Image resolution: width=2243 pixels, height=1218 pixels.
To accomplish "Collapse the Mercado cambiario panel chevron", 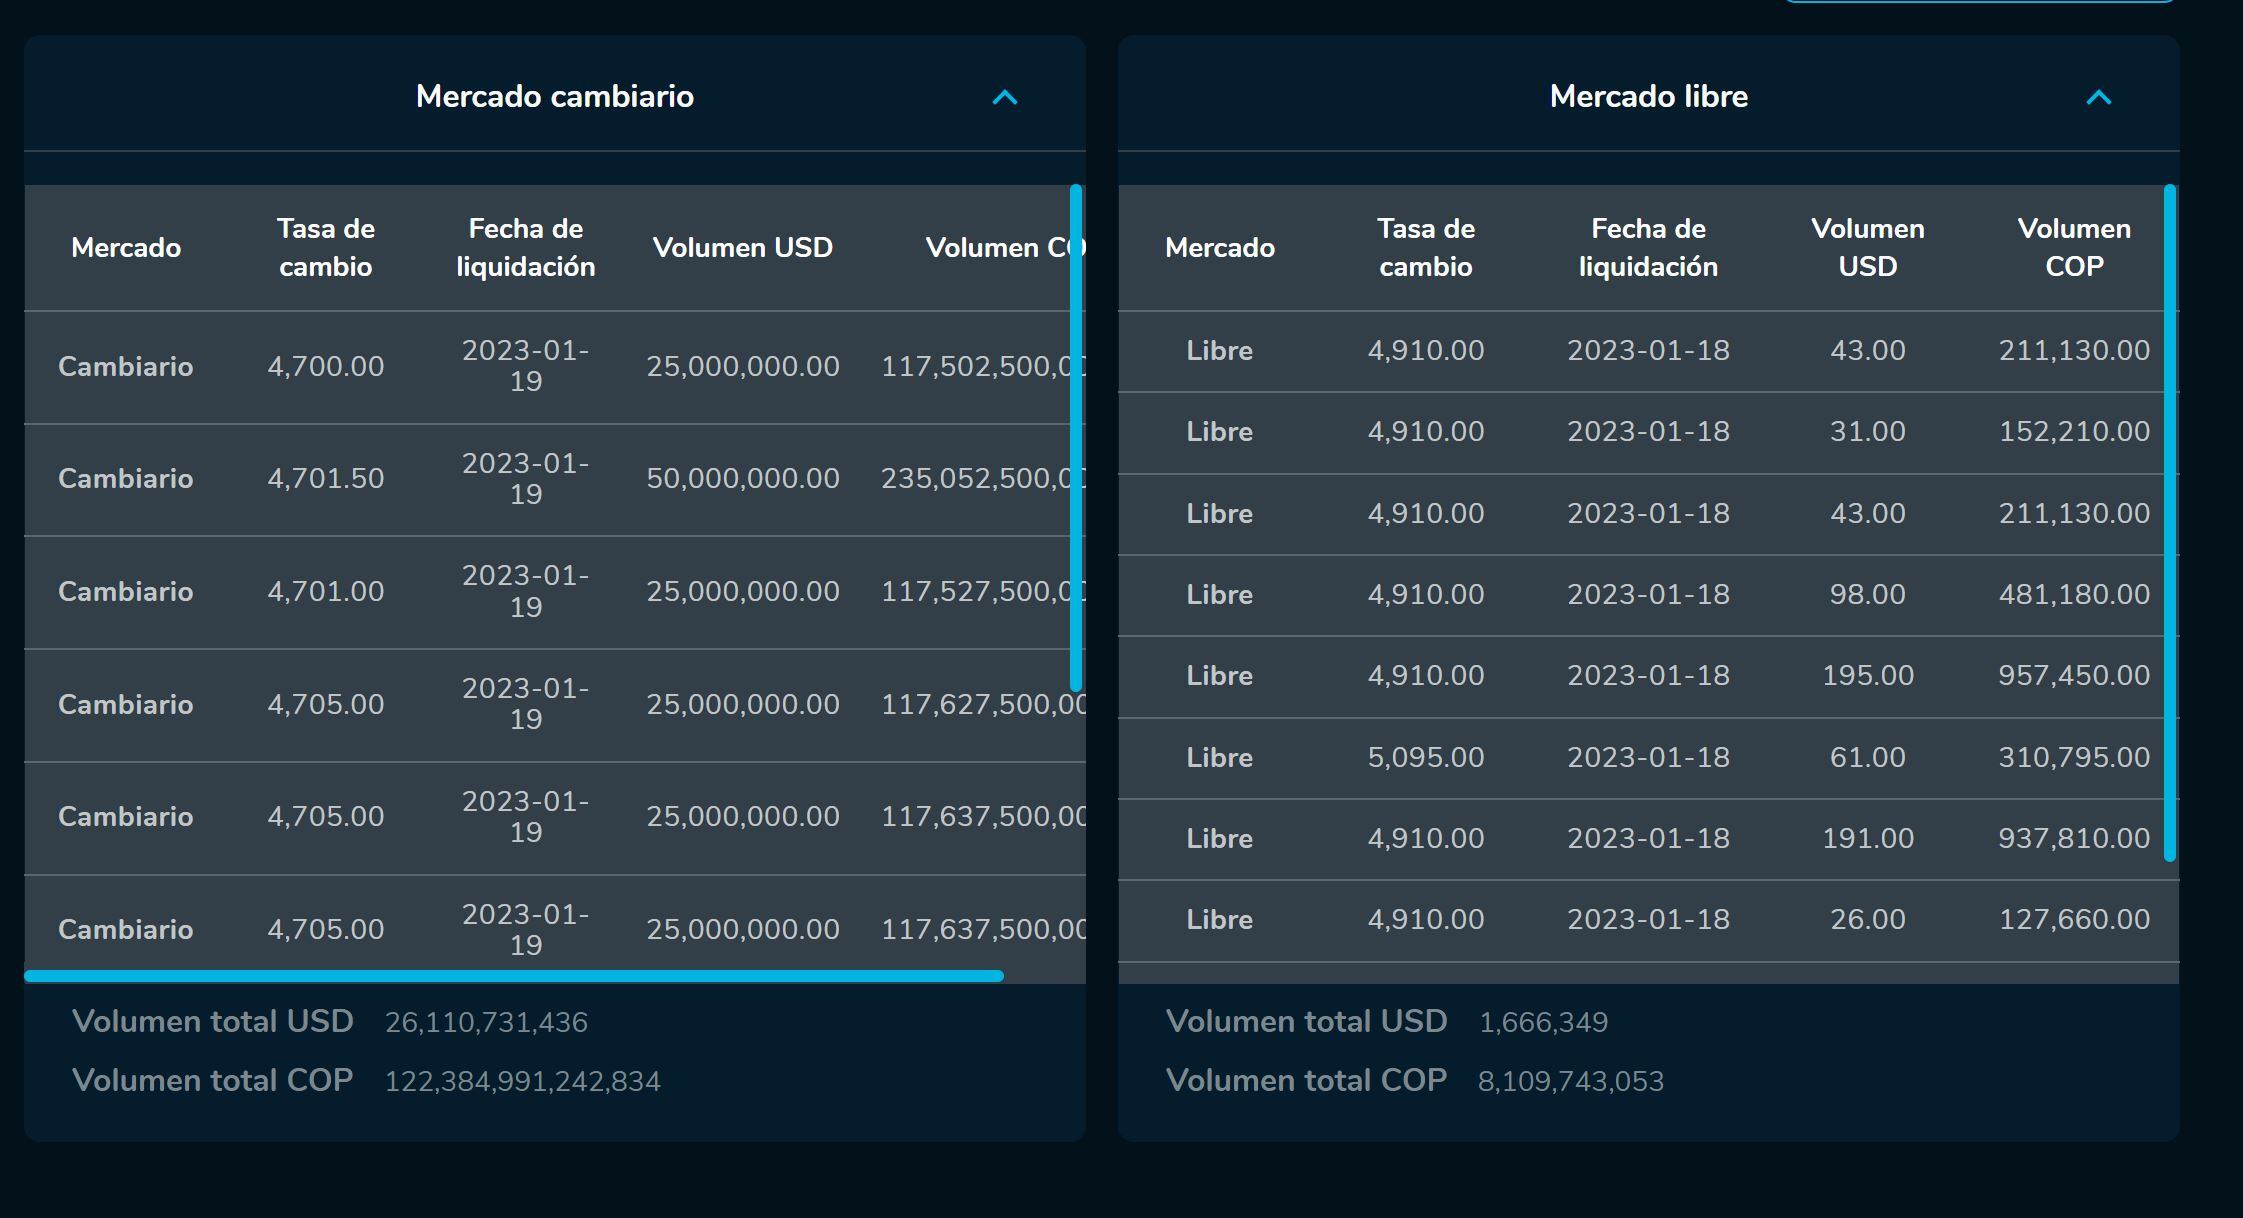I will click(x=1004, y=97).
